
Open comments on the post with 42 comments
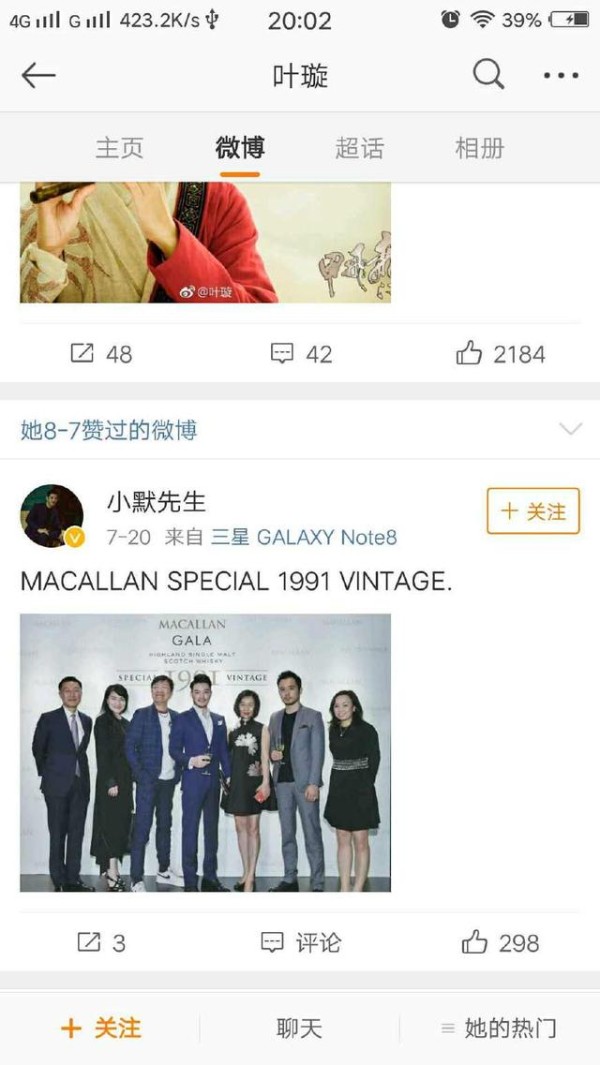coord(301,354)
